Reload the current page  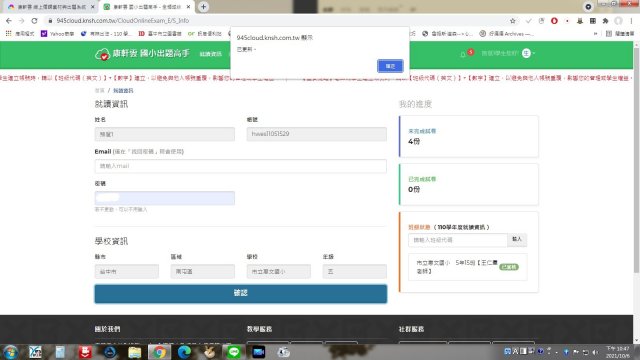click(x=34, y=20)
